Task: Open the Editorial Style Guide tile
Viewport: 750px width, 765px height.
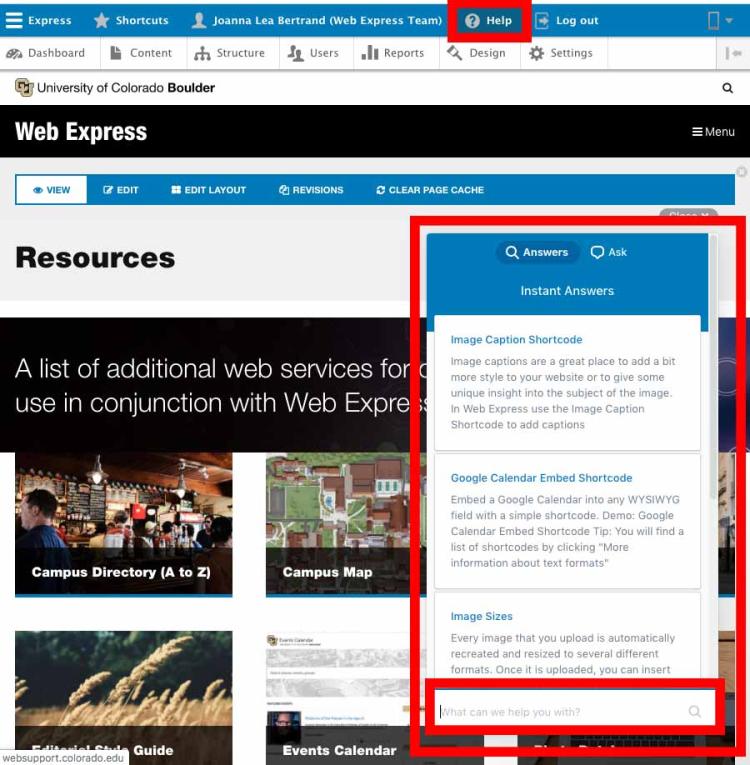Action: (x=123, y=697)
